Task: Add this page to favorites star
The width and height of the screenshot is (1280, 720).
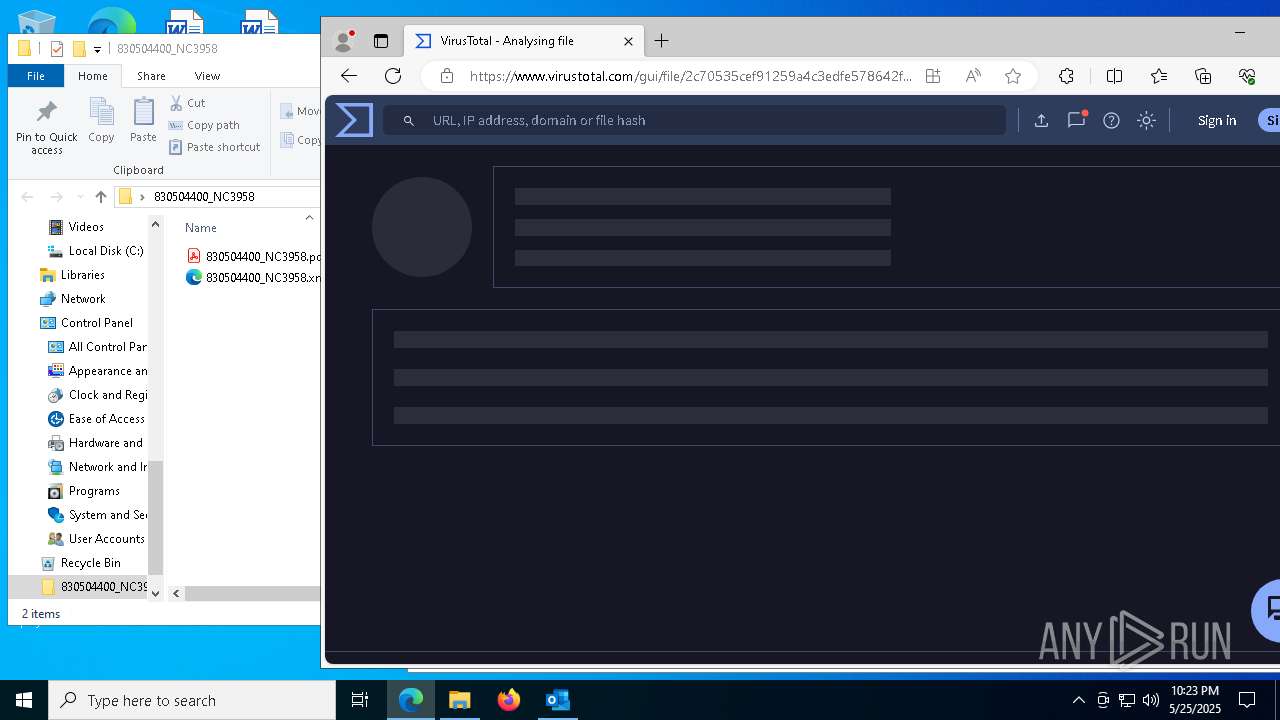Action: (x=1013, y=76)
